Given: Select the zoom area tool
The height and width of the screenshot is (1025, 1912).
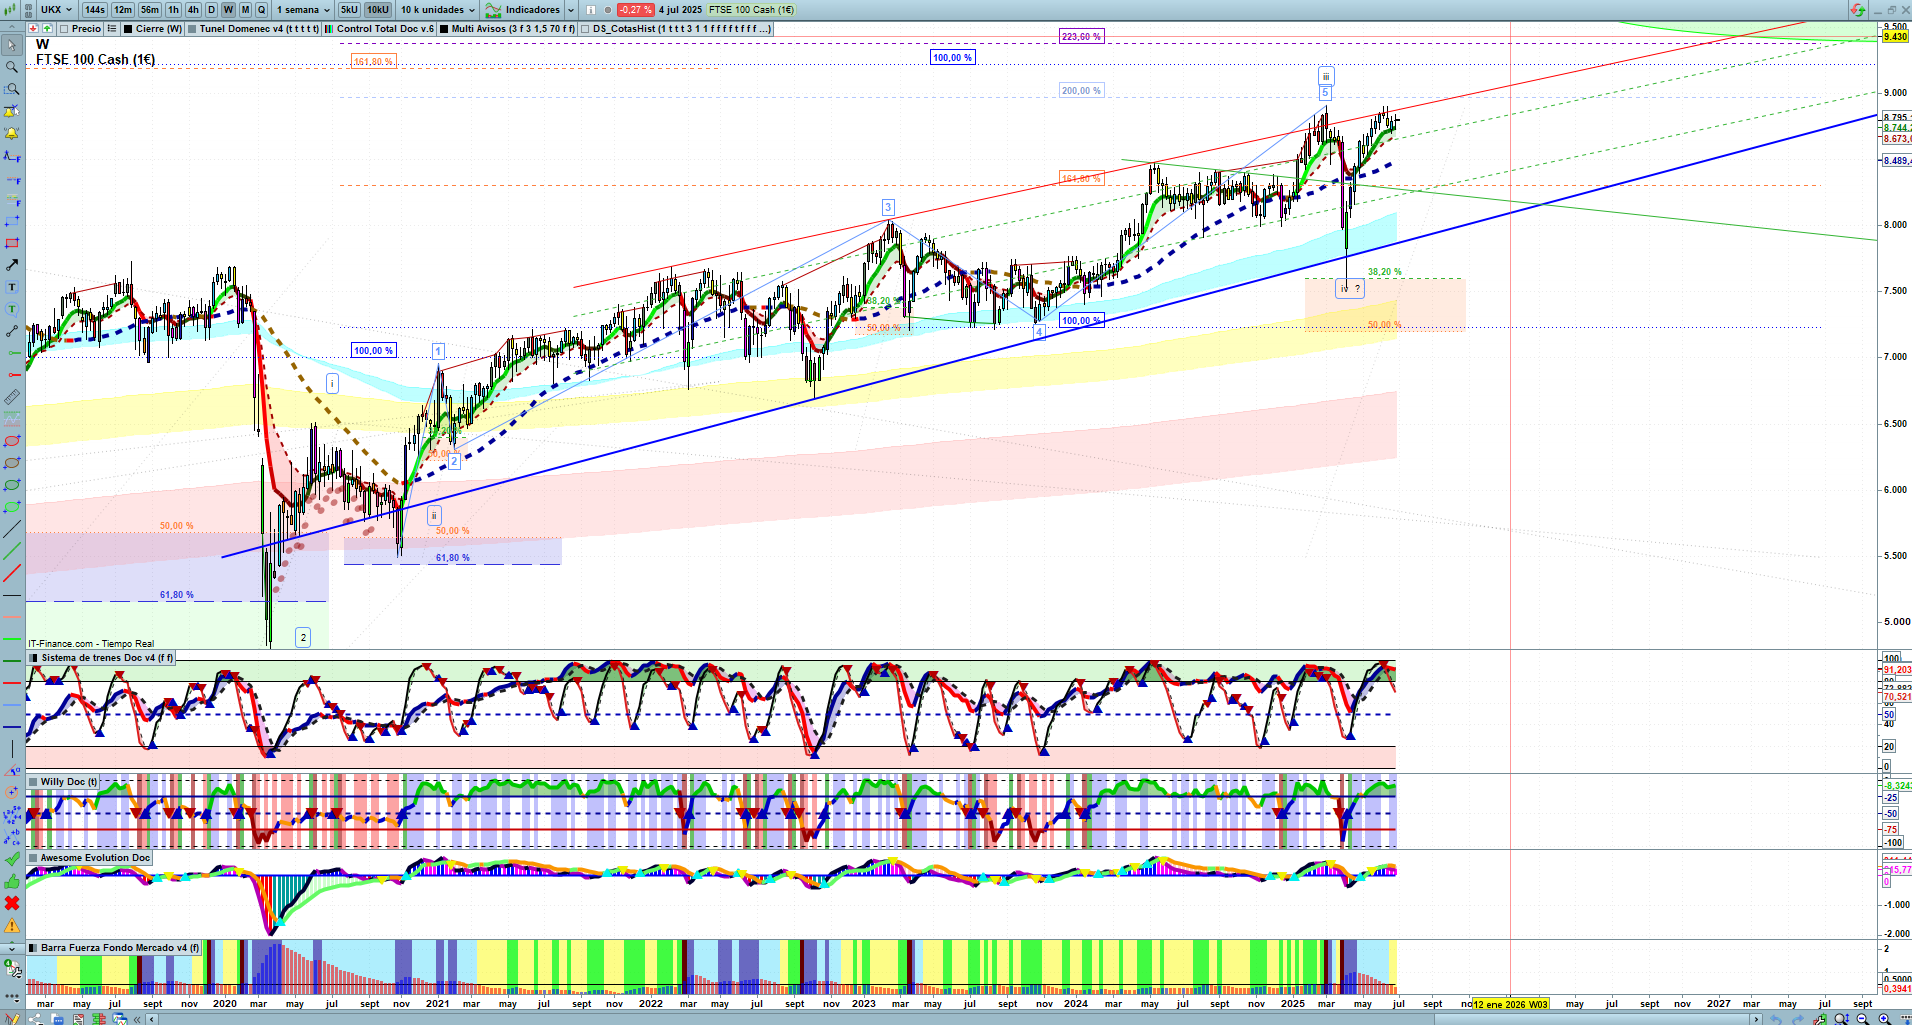Looking at the screenshot, I should (12, 89).
